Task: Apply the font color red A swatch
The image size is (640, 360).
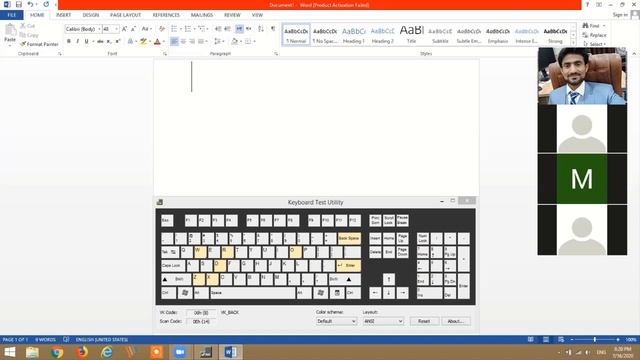Action: pyautogui.click(x=157, y=41)
